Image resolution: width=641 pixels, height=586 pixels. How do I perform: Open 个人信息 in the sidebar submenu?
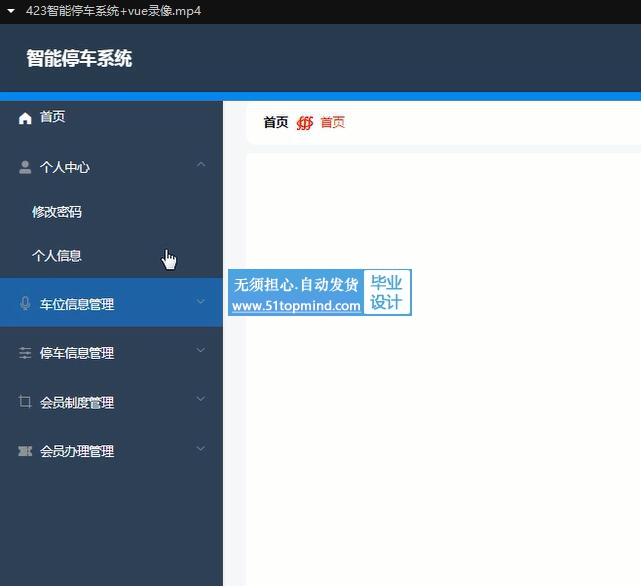click(x=57, y=256)
